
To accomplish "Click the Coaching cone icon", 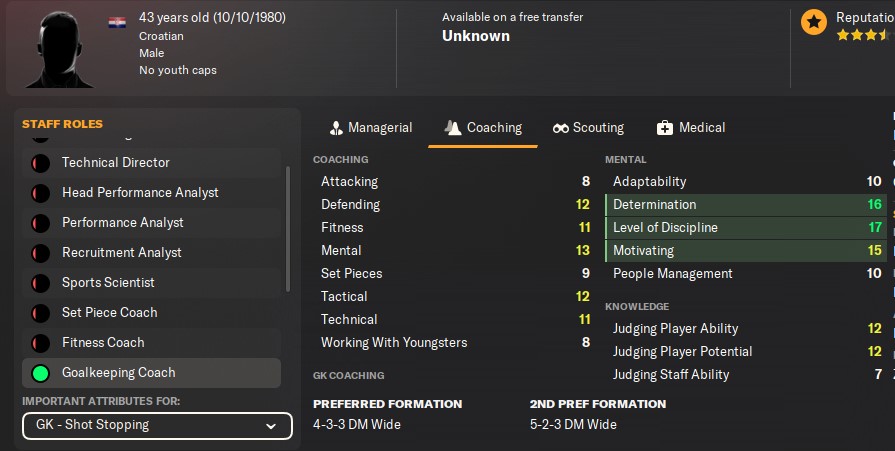I will 453,128.
